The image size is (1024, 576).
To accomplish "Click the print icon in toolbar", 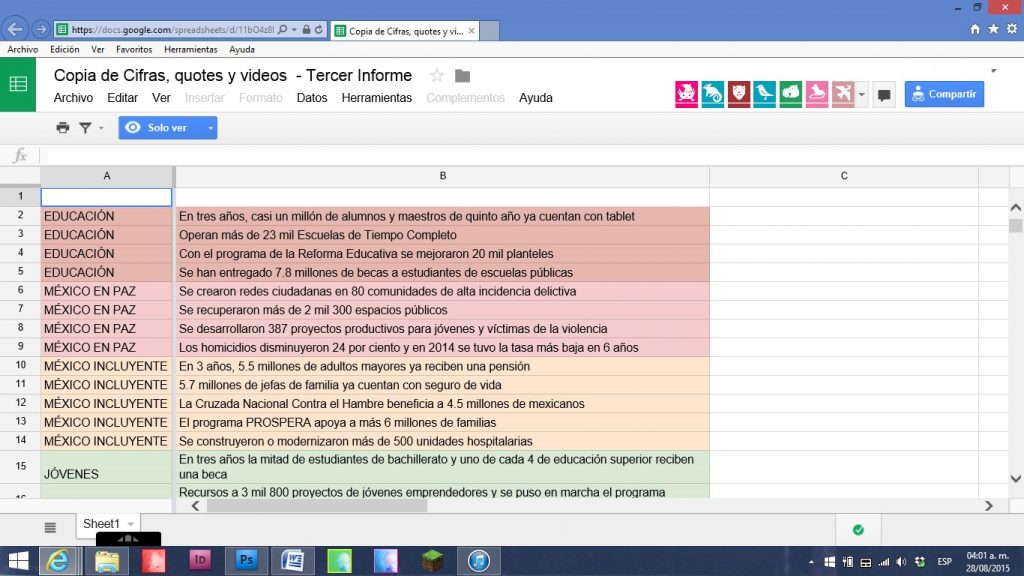I will [63, 128].
